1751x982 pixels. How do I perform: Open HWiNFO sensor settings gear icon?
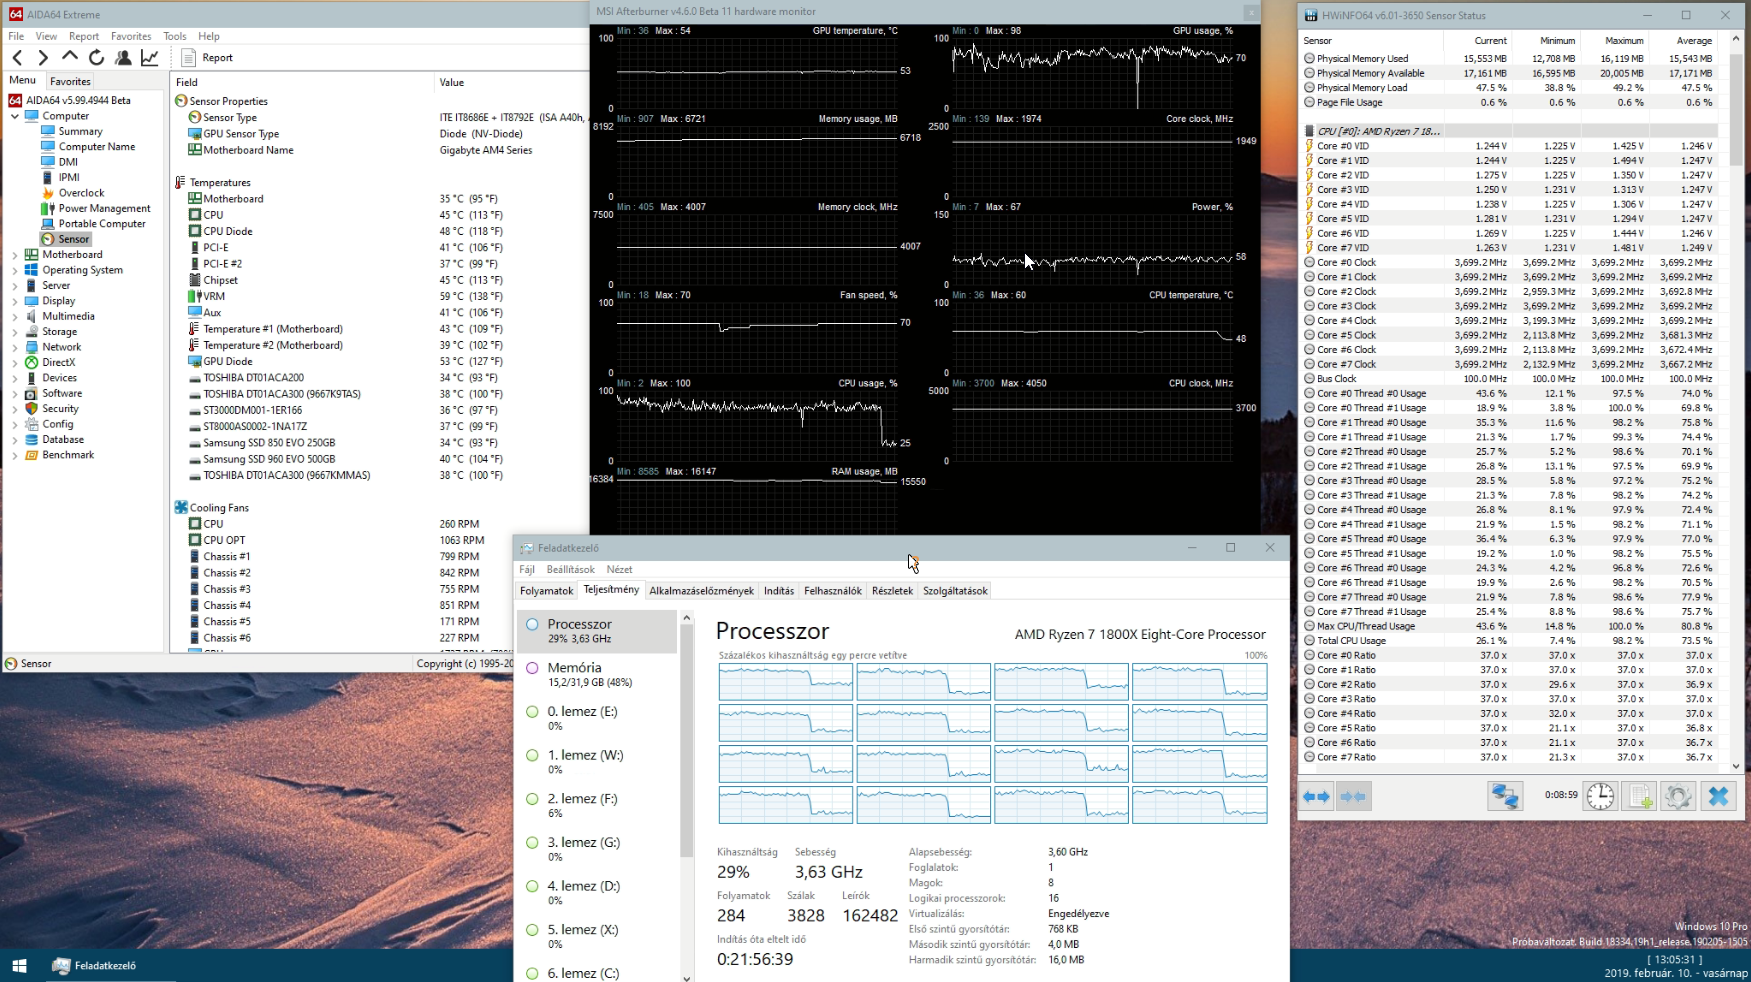[1678, 796]
